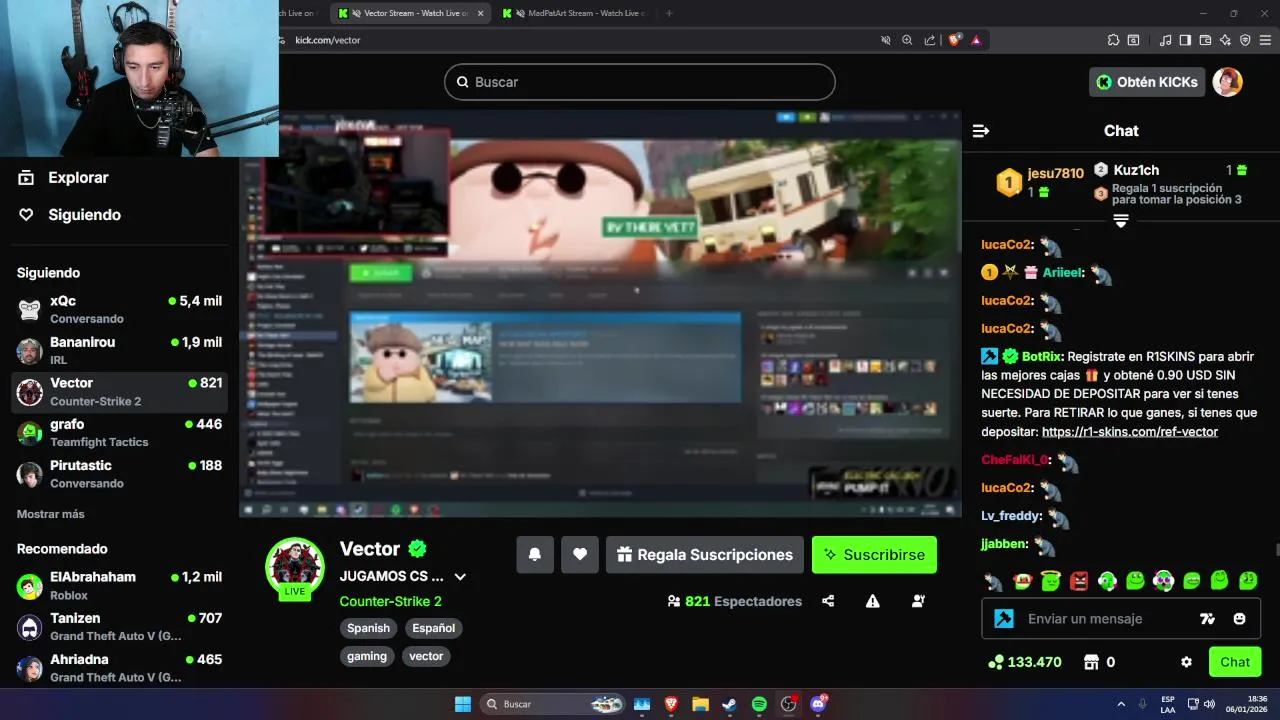This screenshot has width=1280, height=720.
Task: Open the emoji picker smiley icon
Action: point(1240,619)
